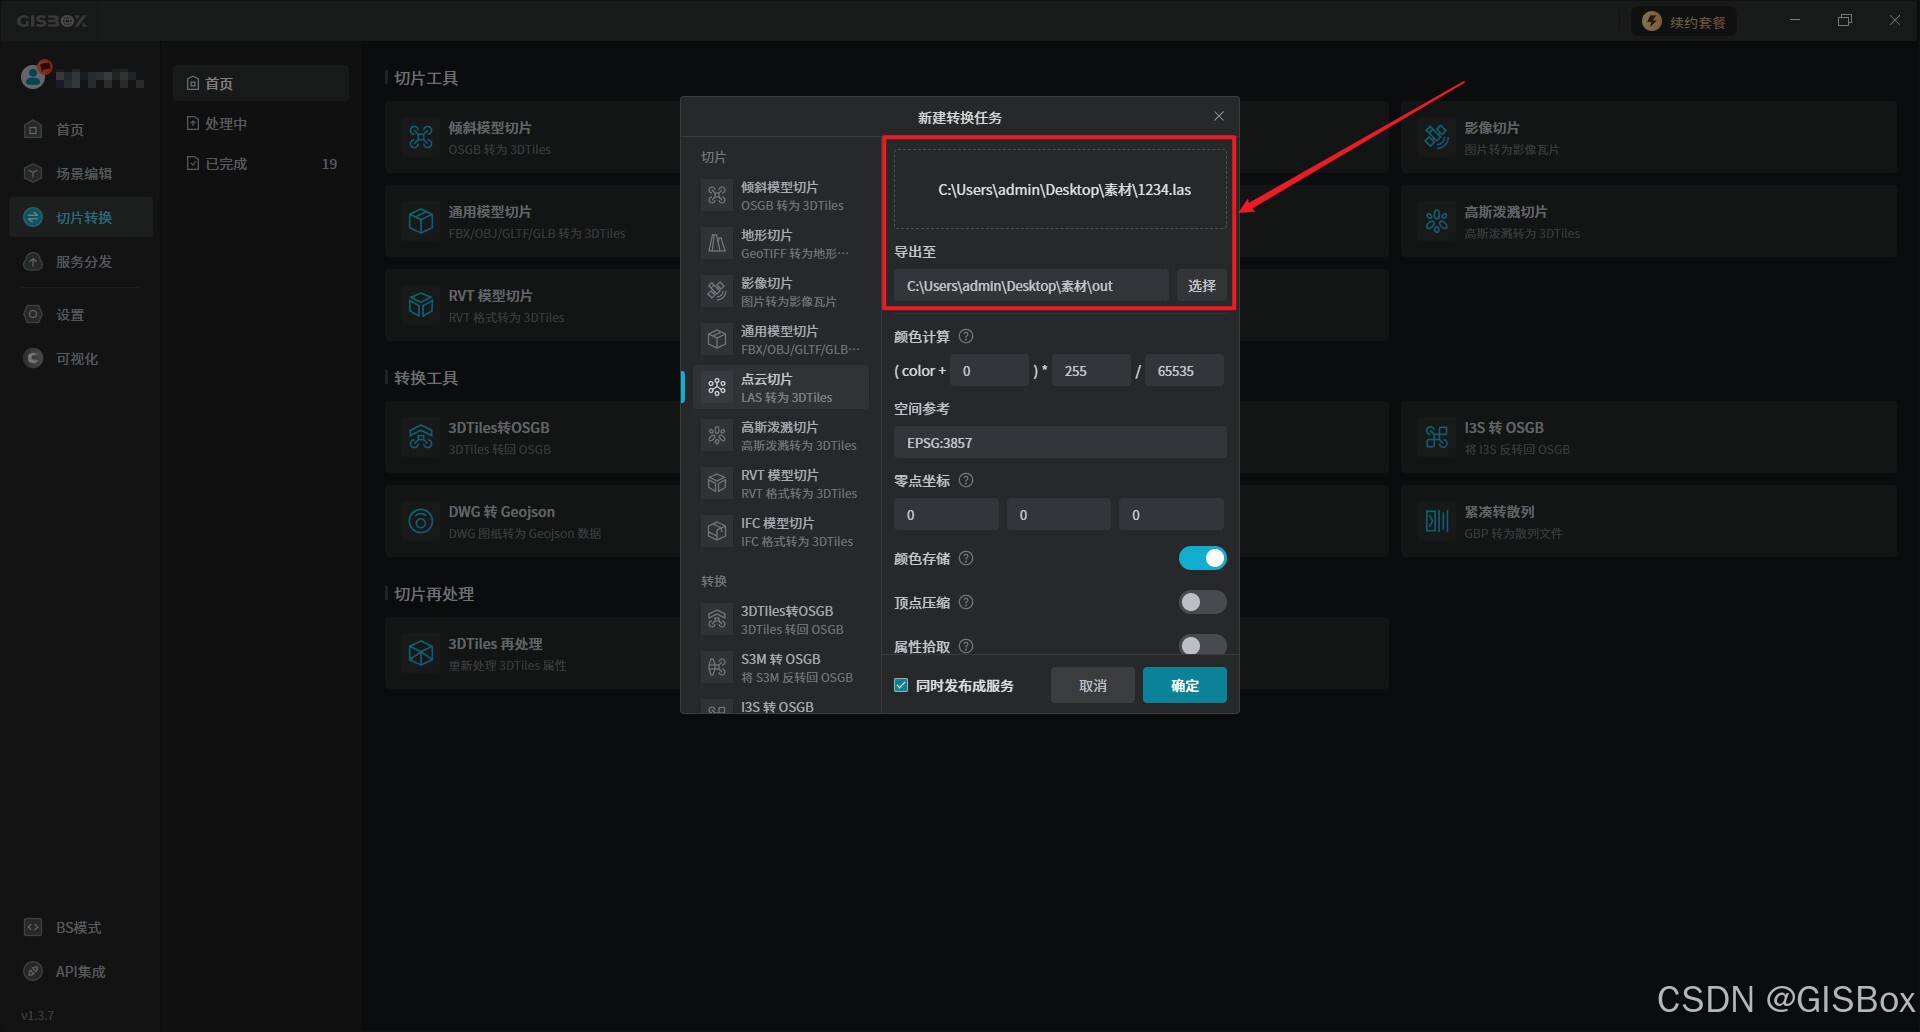Open the 倾斜模型切片 card in background
Viewport: 1920px width, 1032px height.
pyautogui.click(x=533, y=137)
